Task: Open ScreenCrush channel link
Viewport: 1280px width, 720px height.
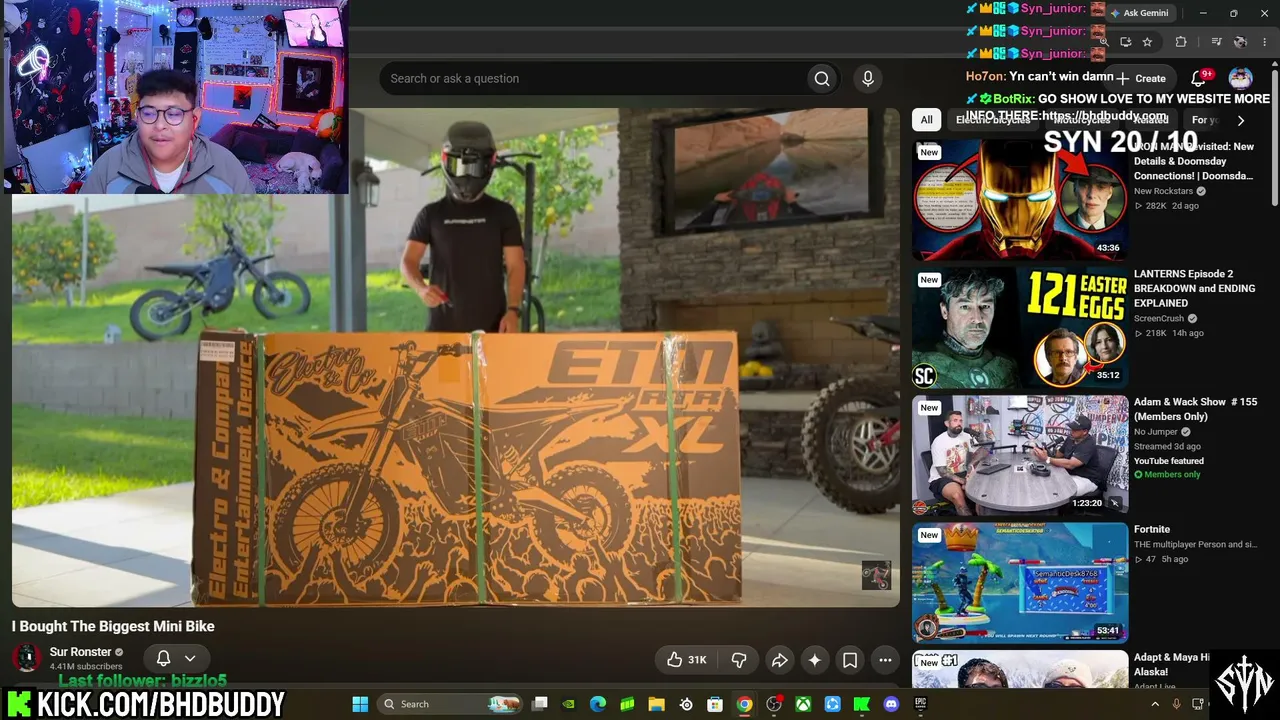Action: pyautogui.click(x=1159, y=319)
